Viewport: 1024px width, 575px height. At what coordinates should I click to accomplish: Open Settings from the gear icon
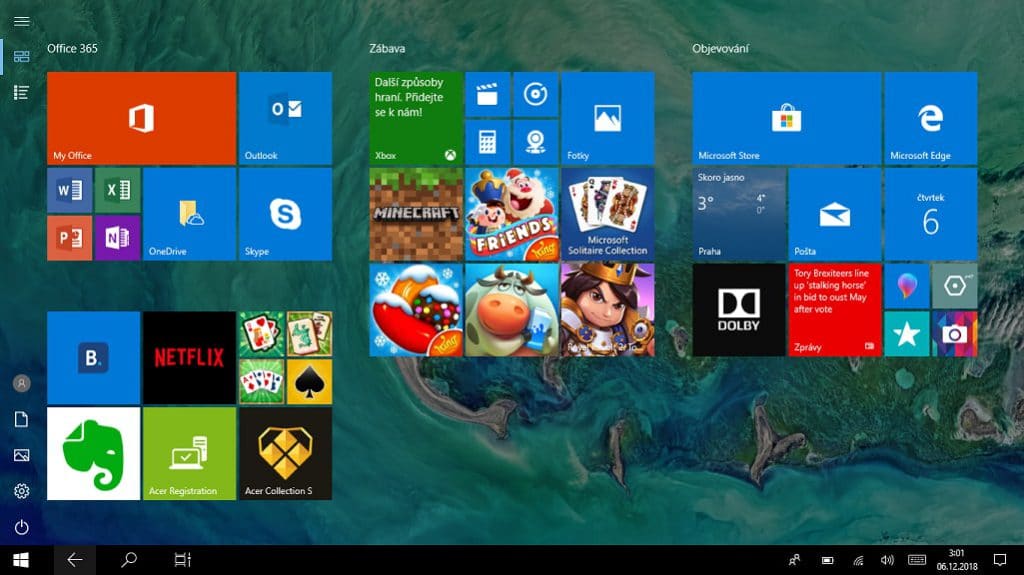[x=22, y=491]
